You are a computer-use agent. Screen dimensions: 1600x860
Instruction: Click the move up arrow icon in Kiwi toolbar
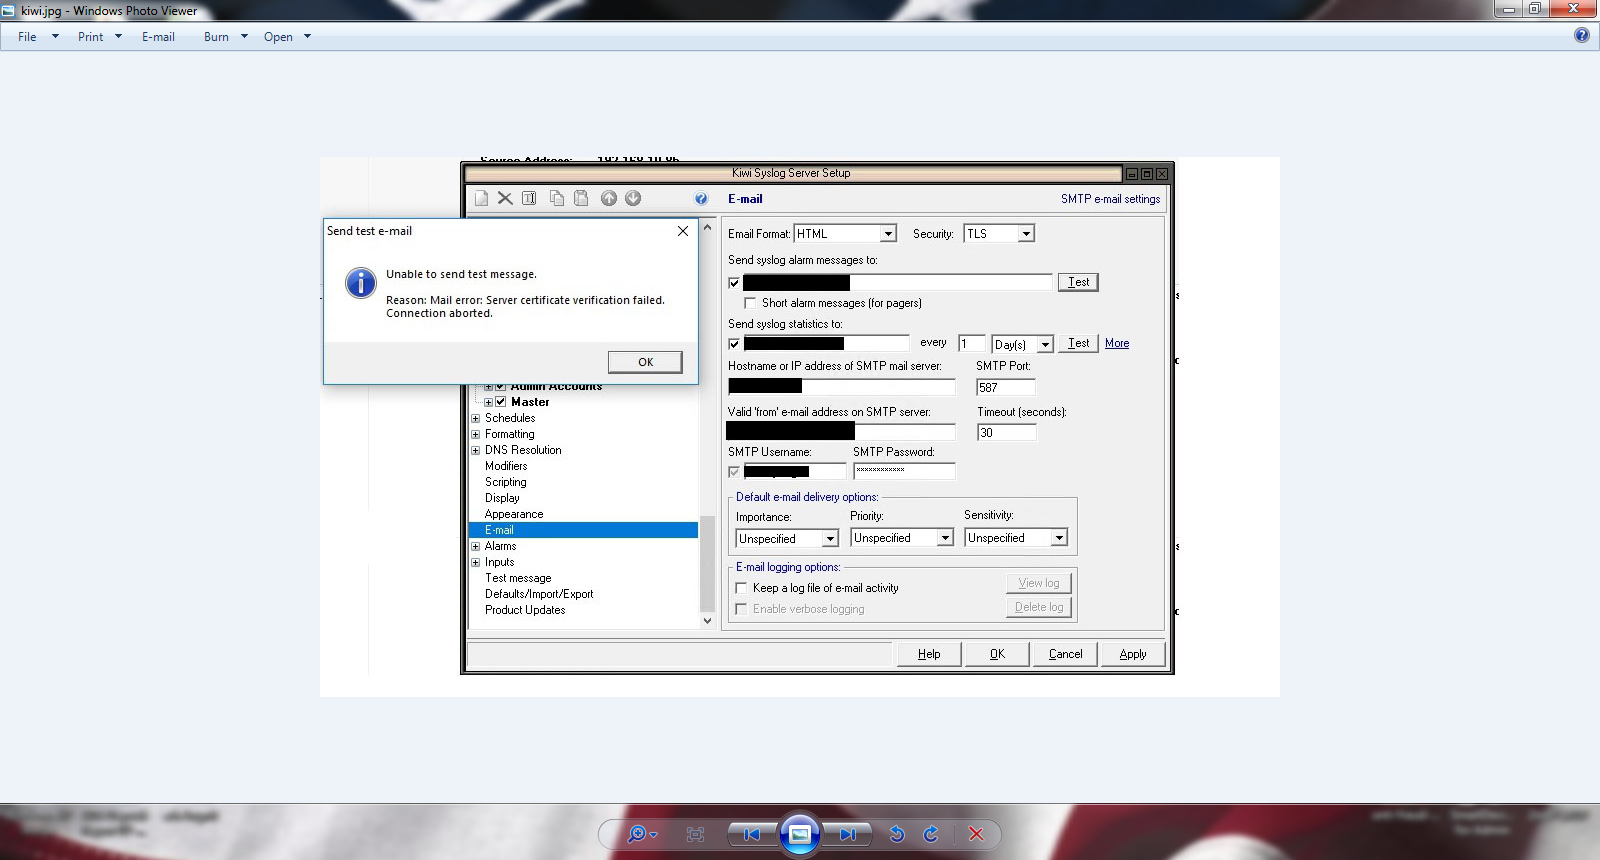coord(609,198)
